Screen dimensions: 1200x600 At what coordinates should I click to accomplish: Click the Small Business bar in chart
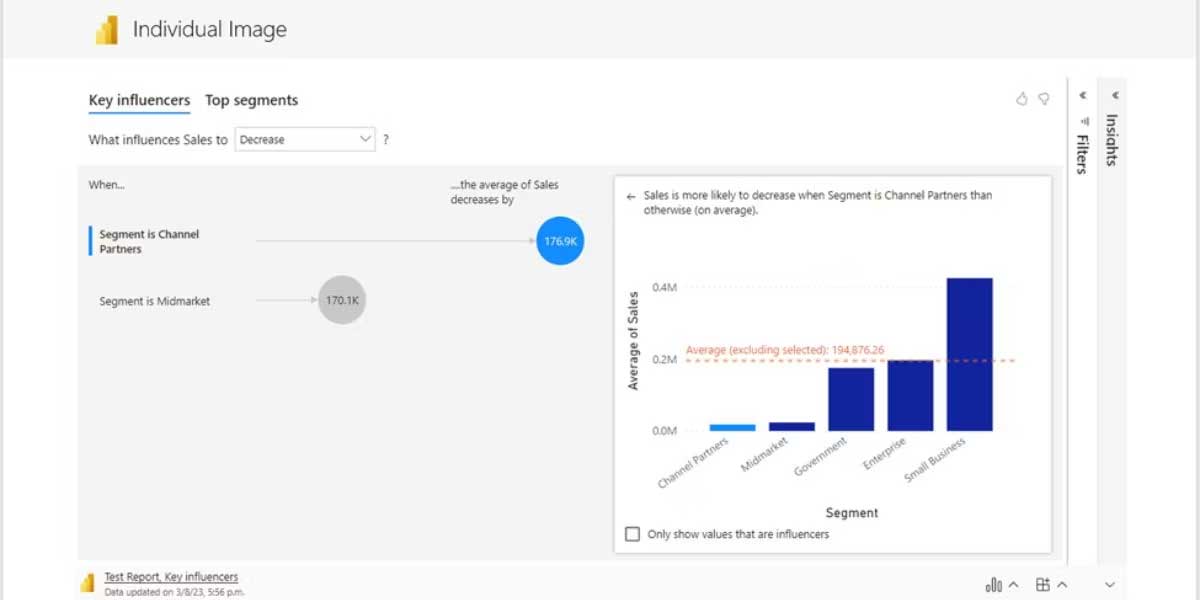[x=969, y=354]
